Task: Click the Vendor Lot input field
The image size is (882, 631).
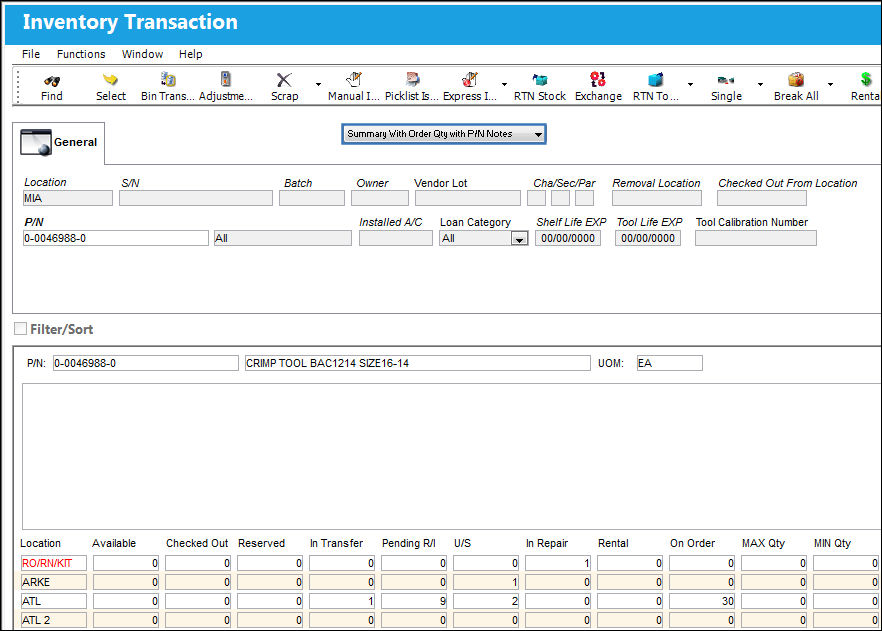Action: (x=467, y=198)
